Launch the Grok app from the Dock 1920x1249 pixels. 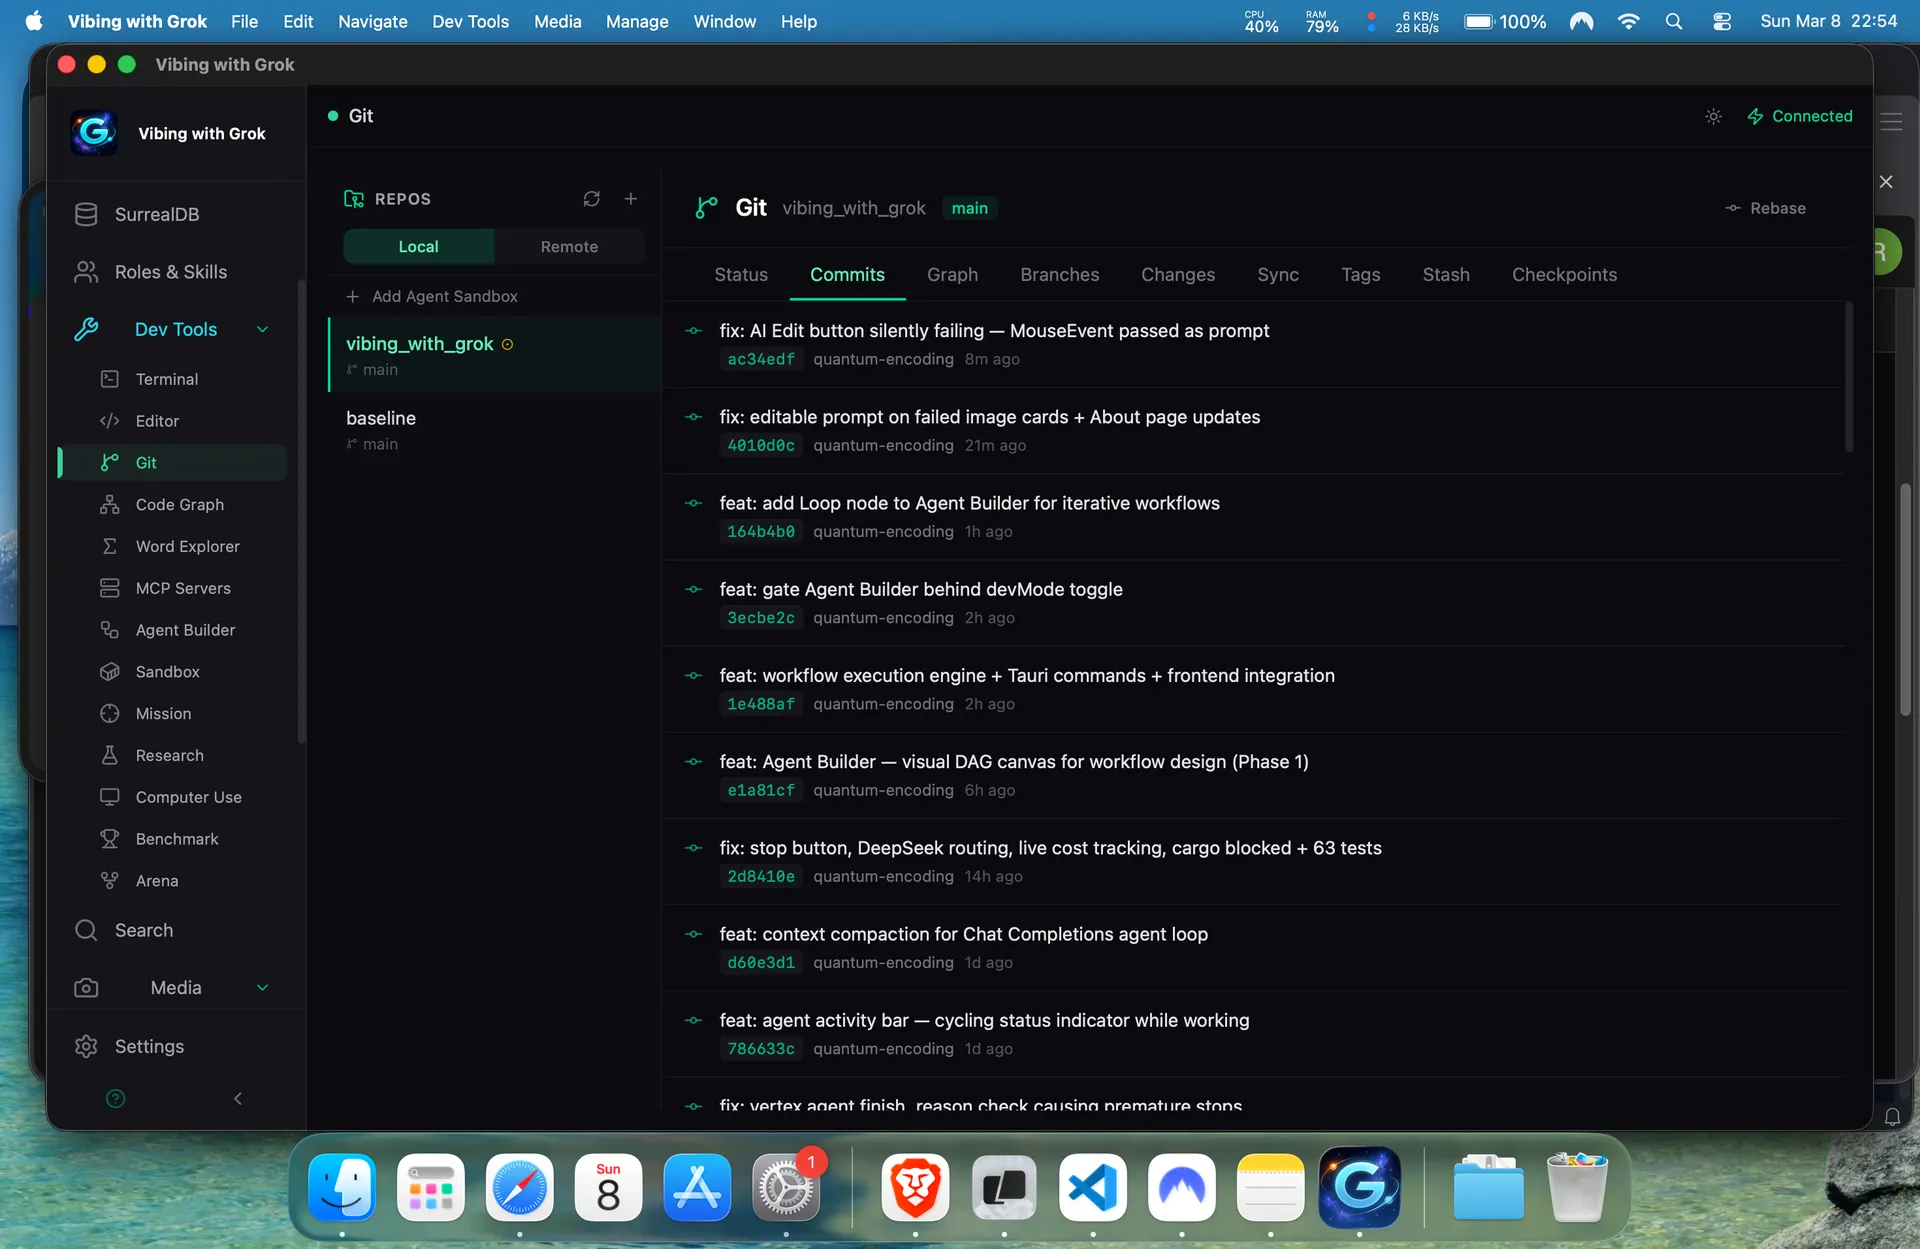pos(1359,1188)
